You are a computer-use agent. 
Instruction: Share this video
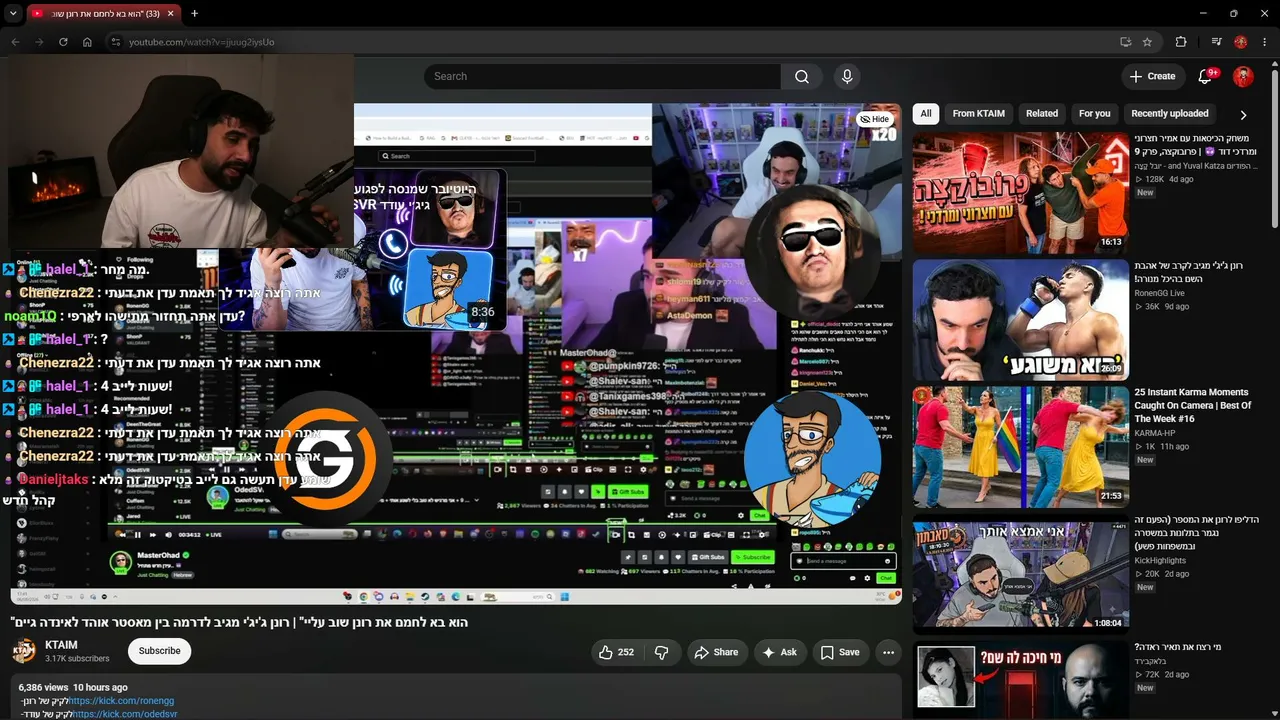tap(716, 652)
